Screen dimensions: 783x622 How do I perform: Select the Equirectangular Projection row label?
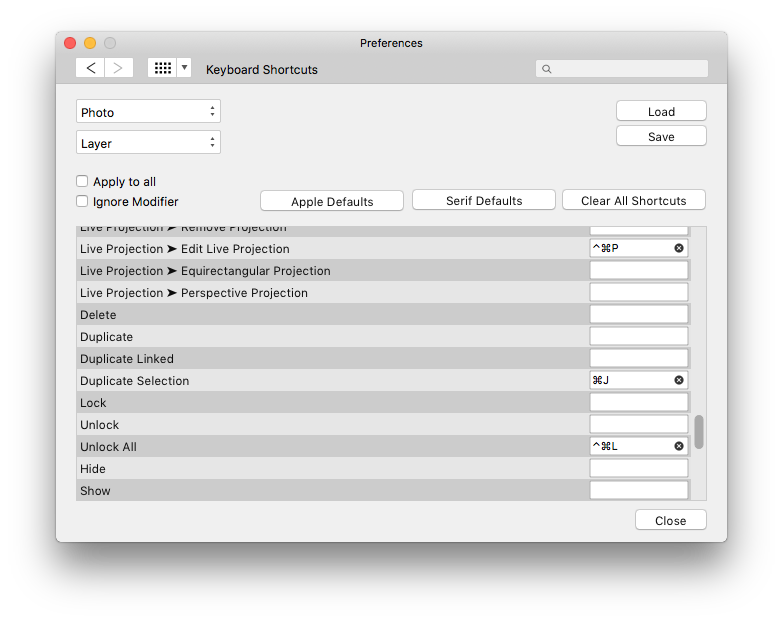point(205,271)
